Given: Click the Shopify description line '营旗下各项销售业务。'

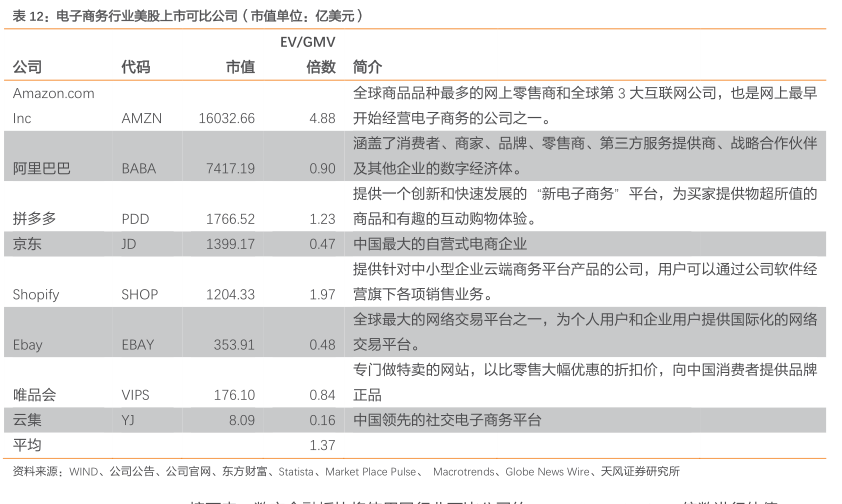Looking at the screenshot, I should coord(423,295).
